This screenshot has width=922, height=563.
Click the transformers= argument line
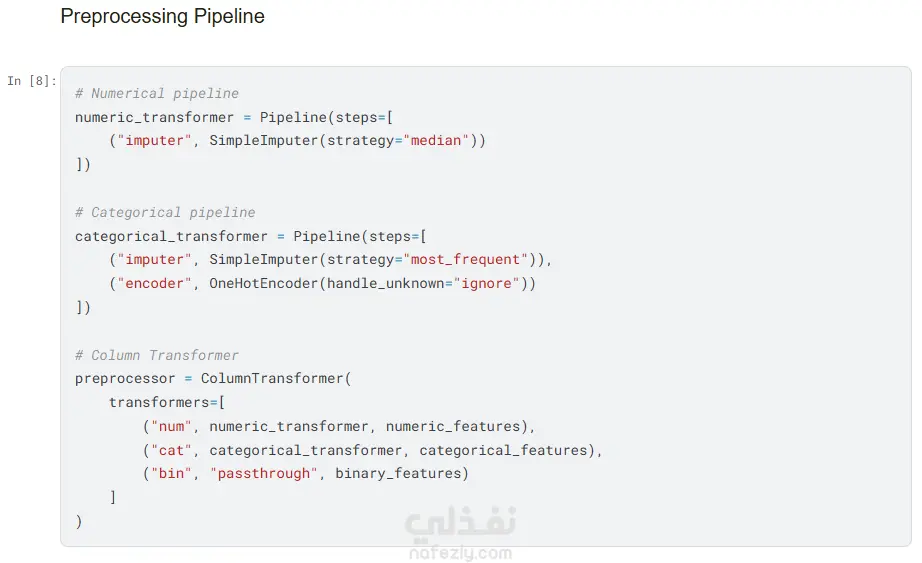tap(167, 402)
